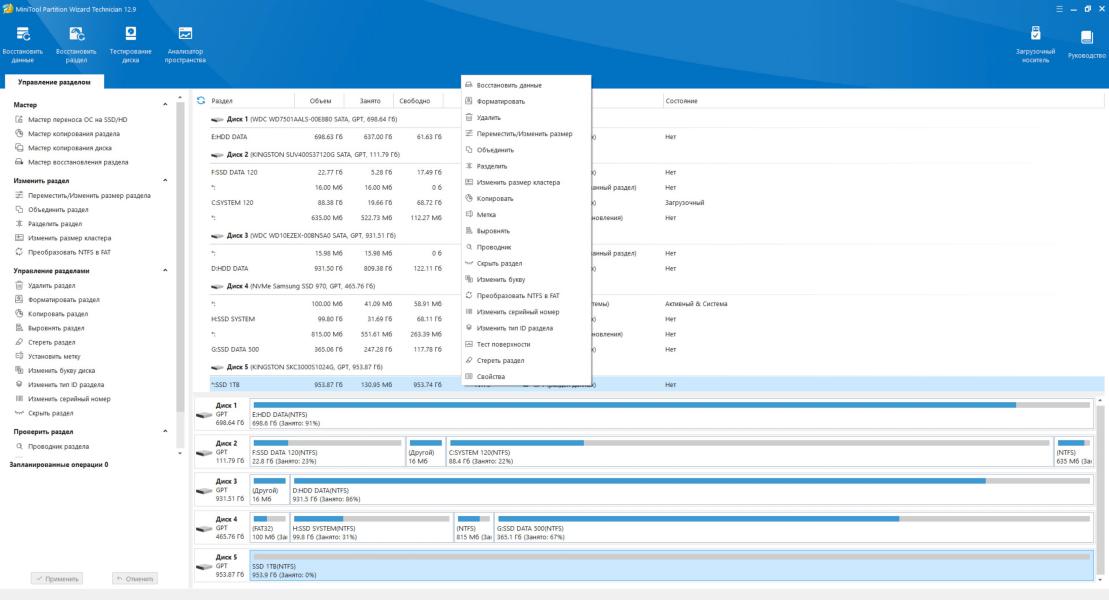Select Удалить in the context menu

tap(526, 117)
